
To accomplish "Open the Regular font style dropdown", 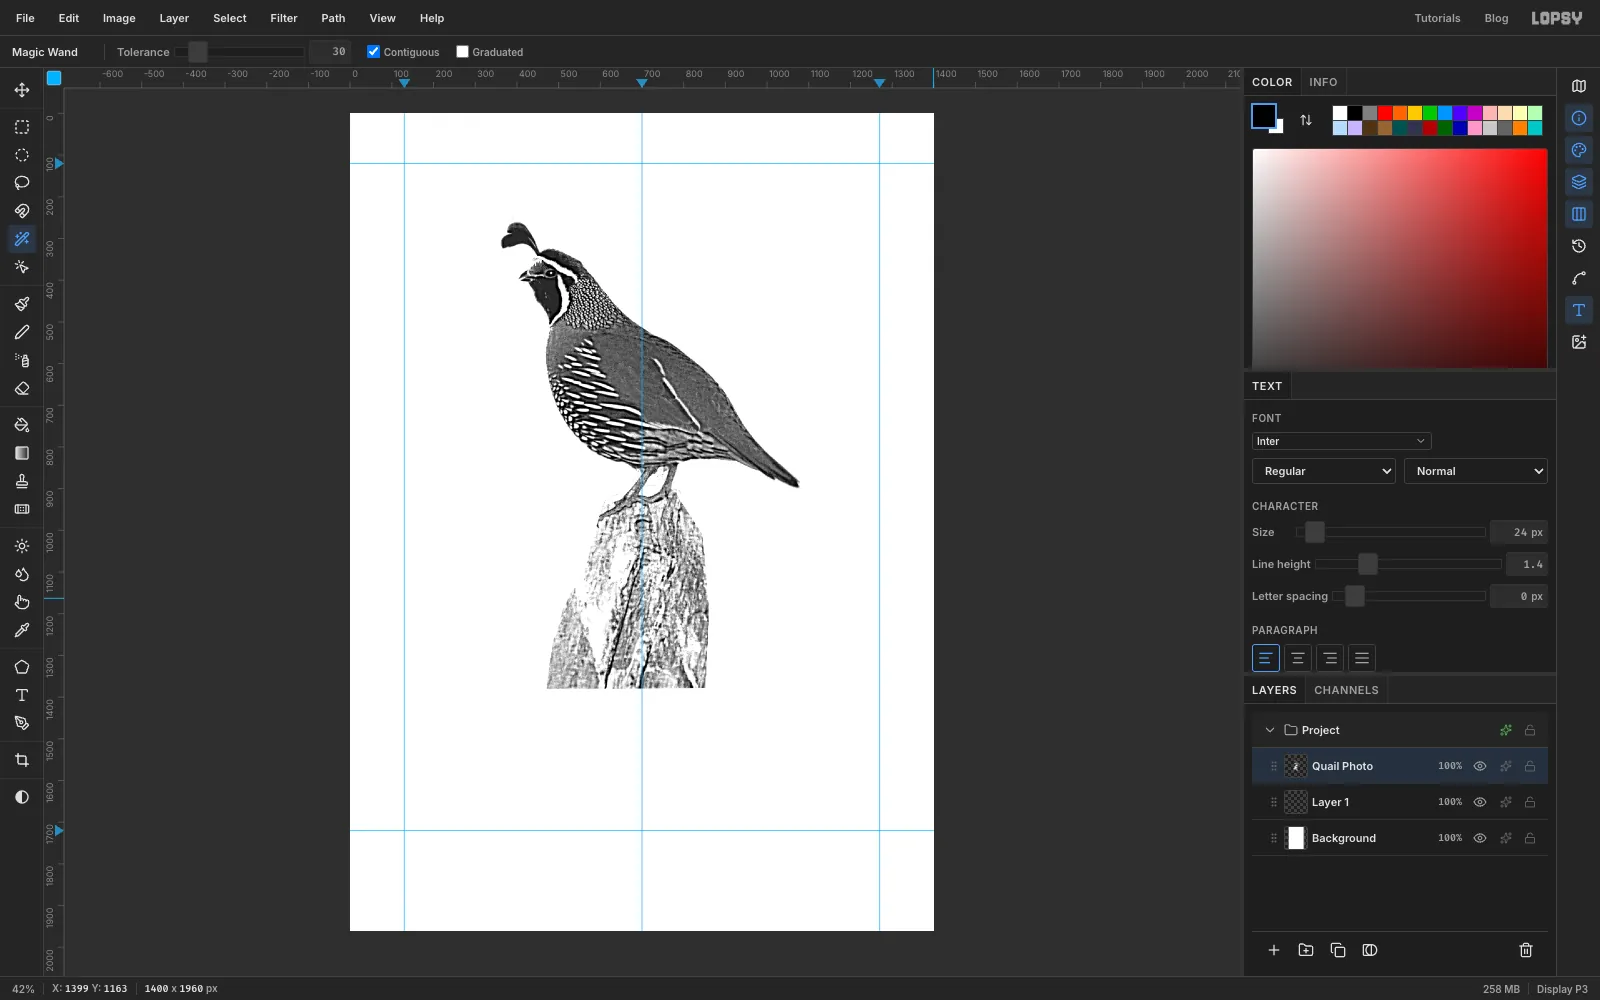I will [1324, 471].
